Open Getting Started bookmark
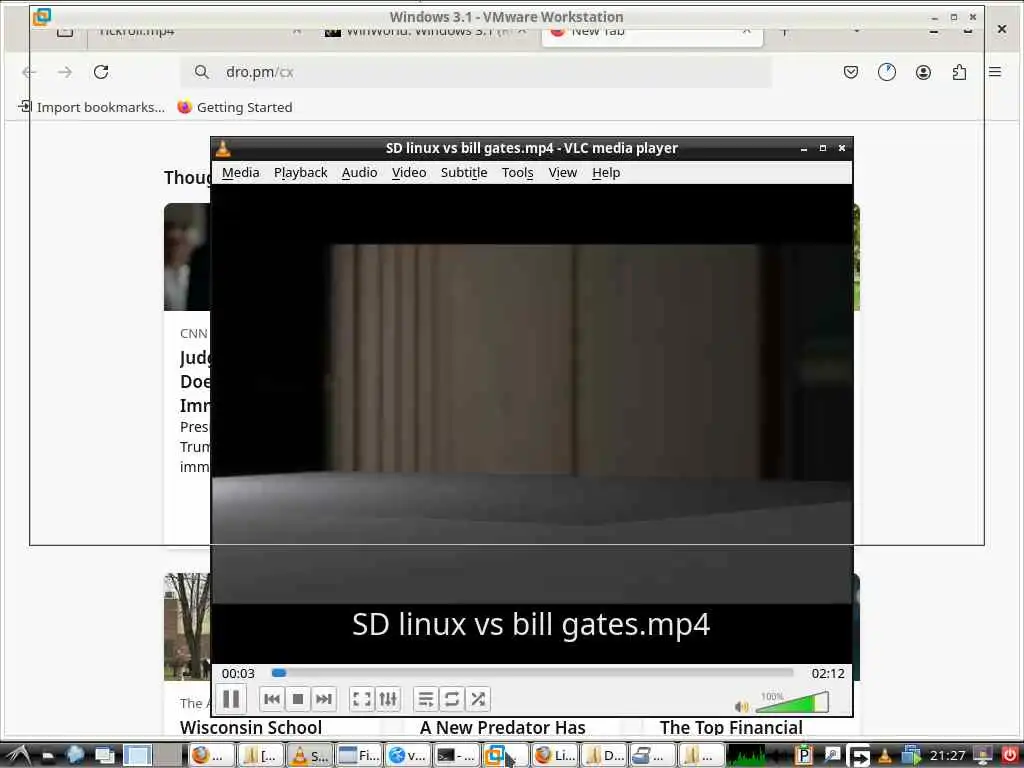1024x768 pixels. pos(234,107)
